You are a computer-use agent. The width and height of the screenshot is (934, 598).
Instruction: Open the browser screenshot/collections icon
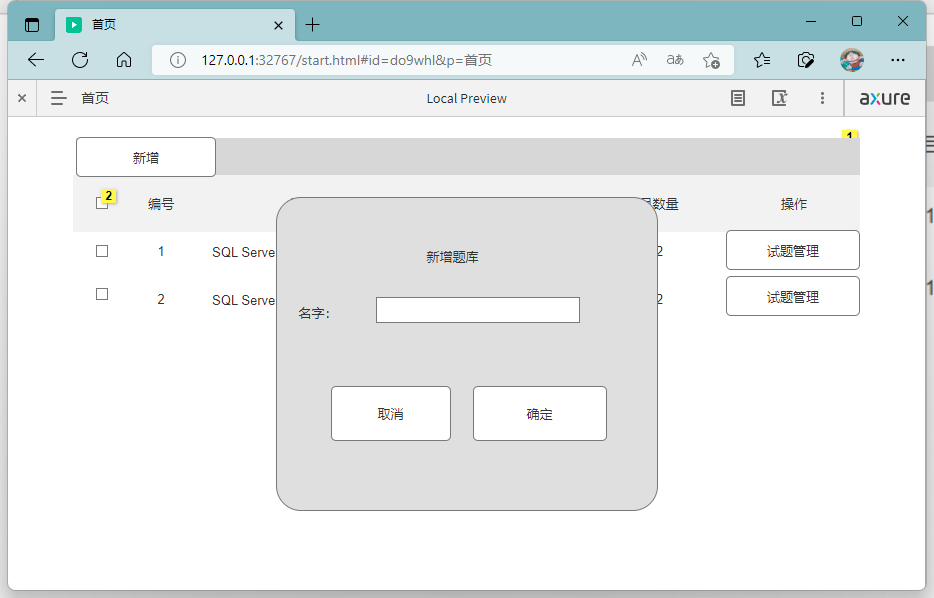805,60
